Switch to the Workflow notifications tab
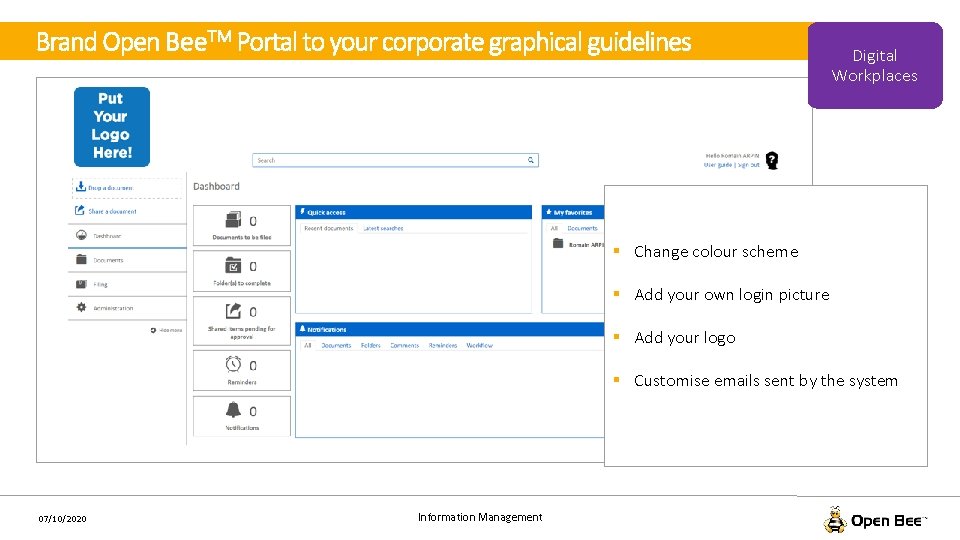The image size is (960, 540). pos(479,345)
